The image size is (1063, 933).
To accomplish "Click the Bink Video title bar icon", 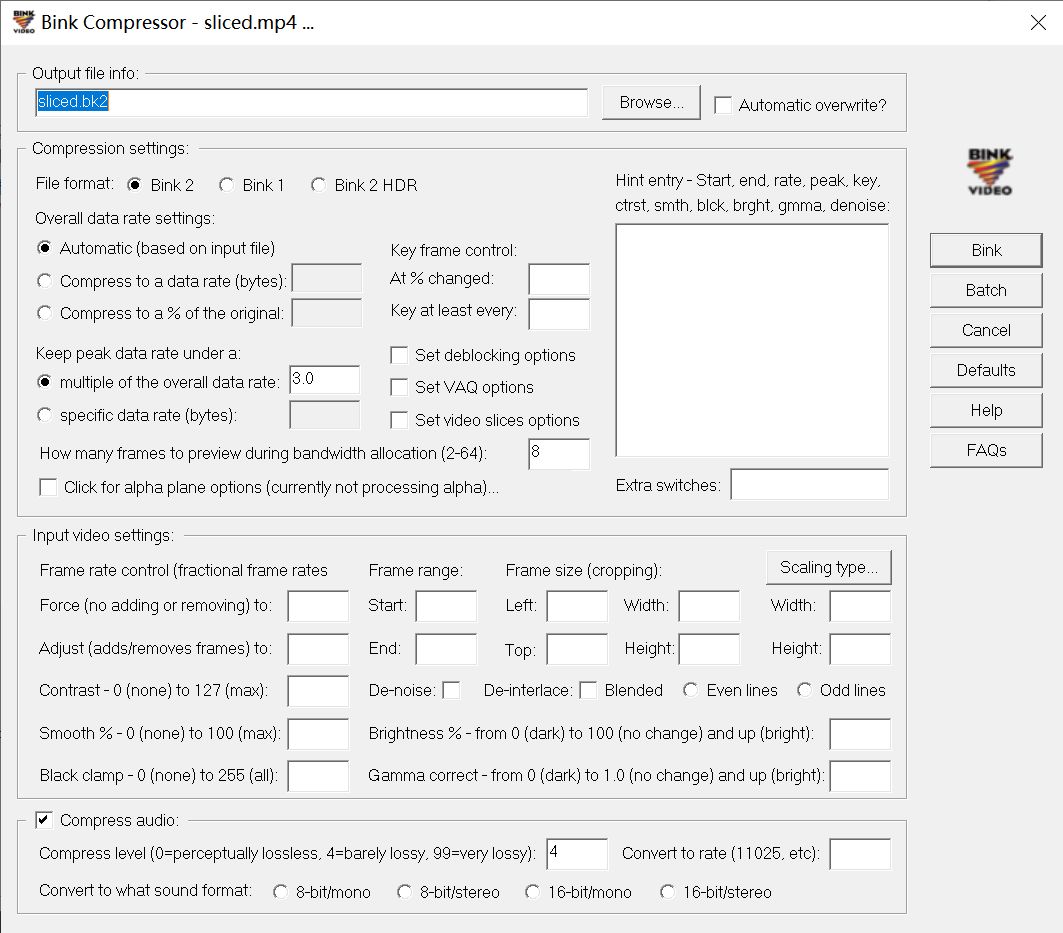I will [23, 22].
